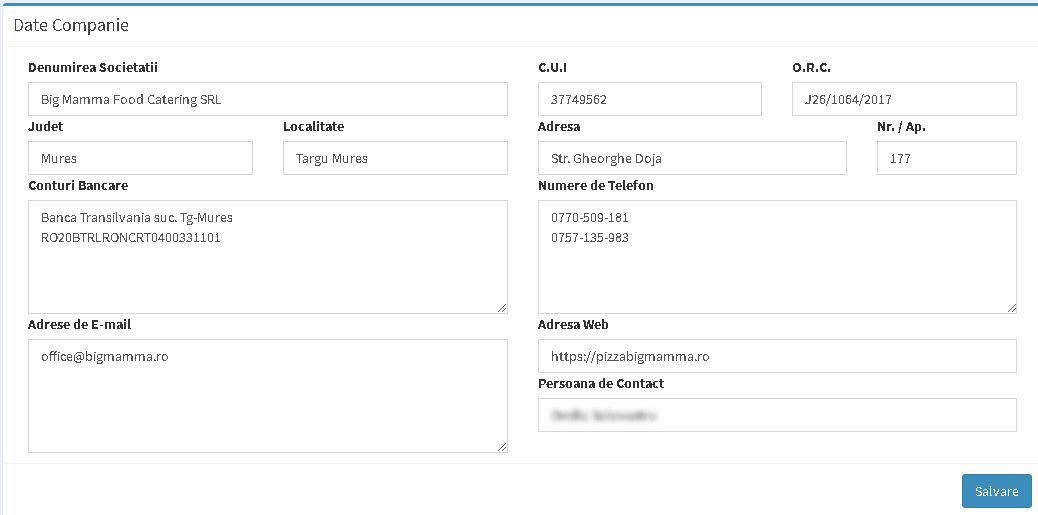
Task: Edit the O.R.C. field J26/1064/2017
Action: [904, 99]
